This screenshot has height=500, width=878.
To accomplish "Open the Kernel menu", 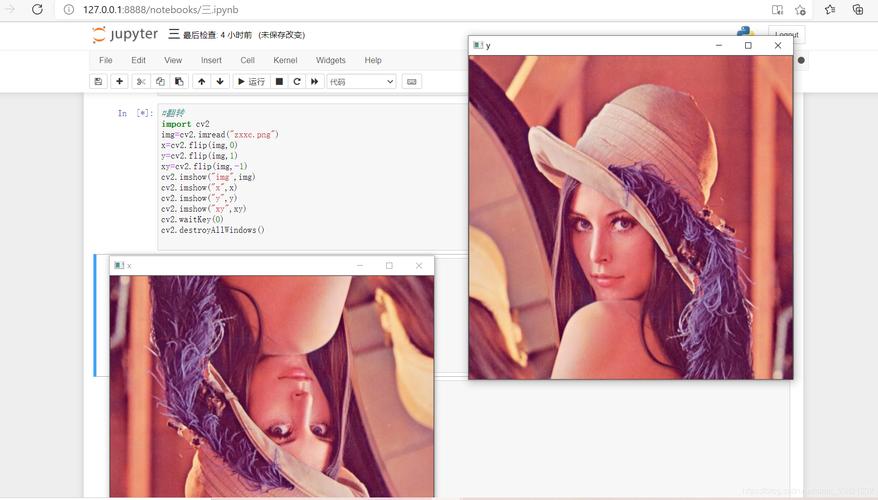I will [x=285, y=60].
